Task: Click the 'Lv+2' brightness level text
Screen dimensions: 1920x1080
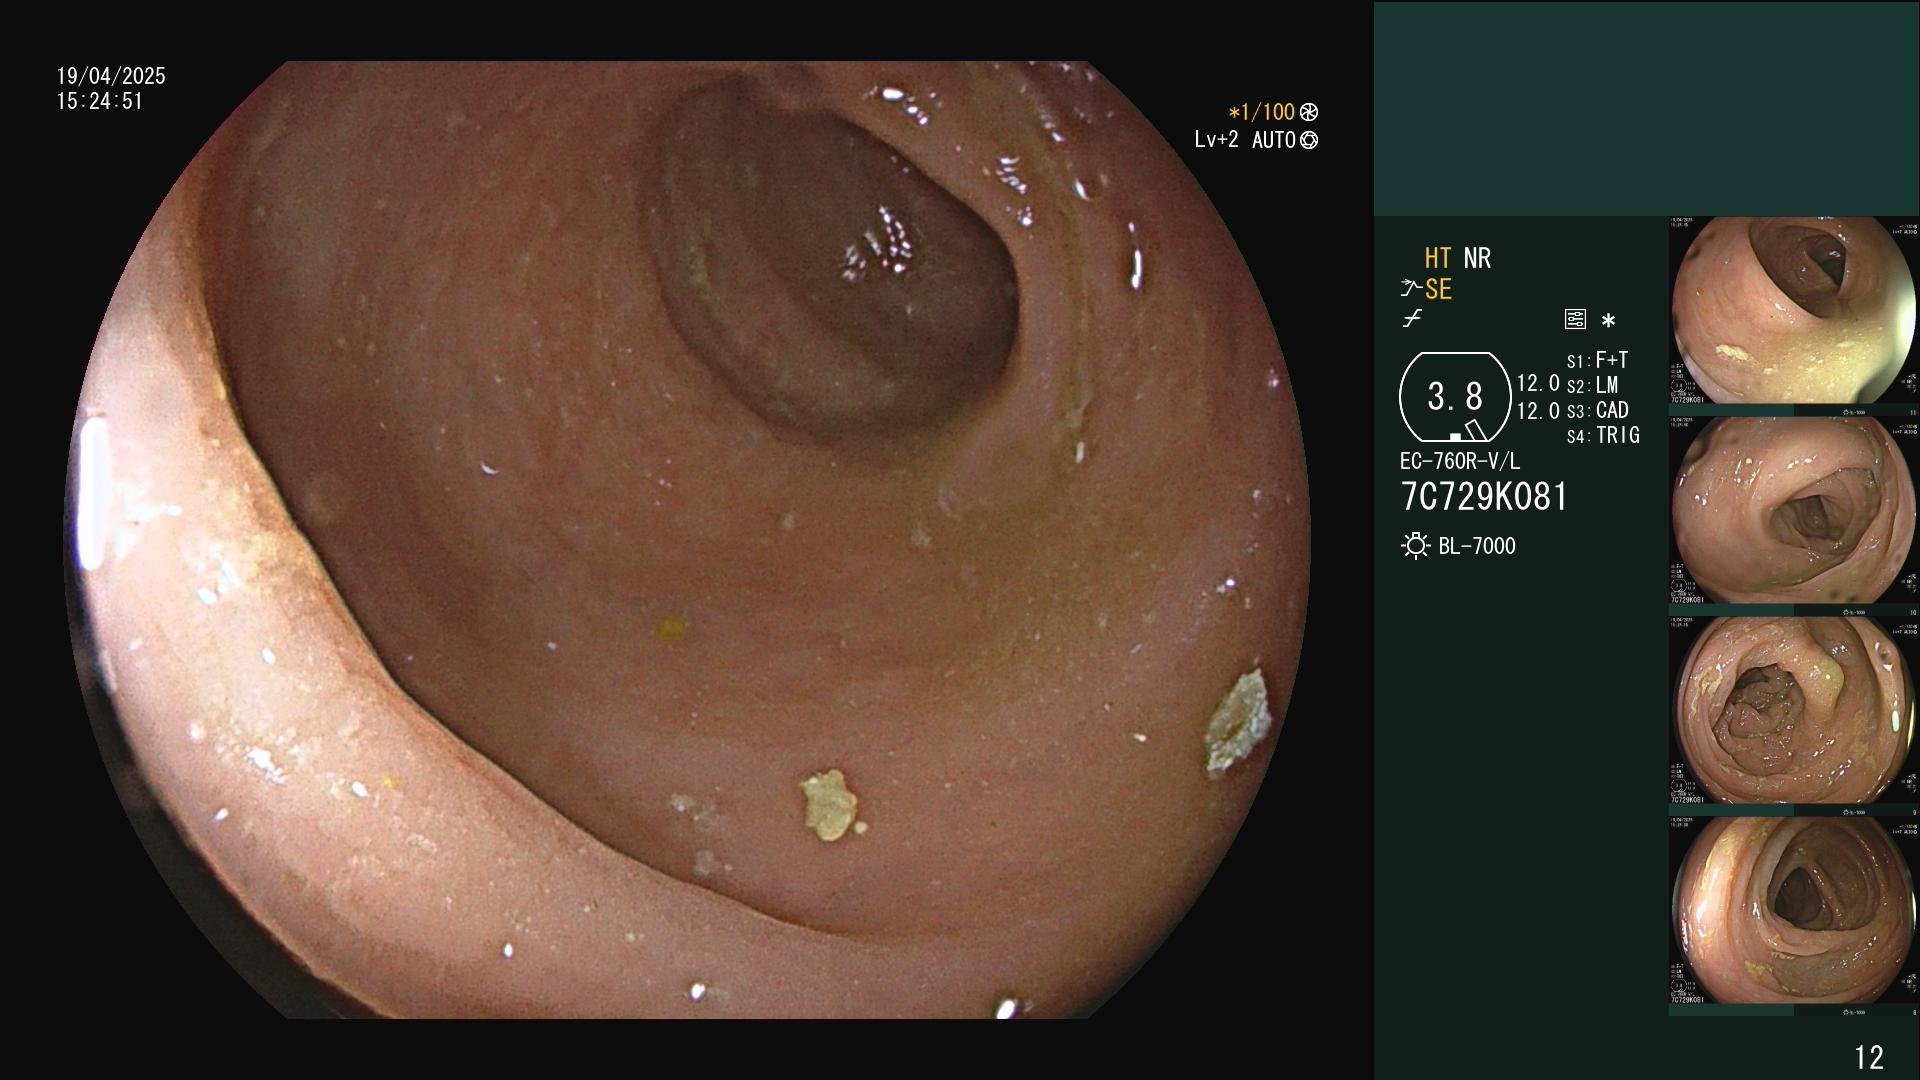Action: pos(1216,140)
